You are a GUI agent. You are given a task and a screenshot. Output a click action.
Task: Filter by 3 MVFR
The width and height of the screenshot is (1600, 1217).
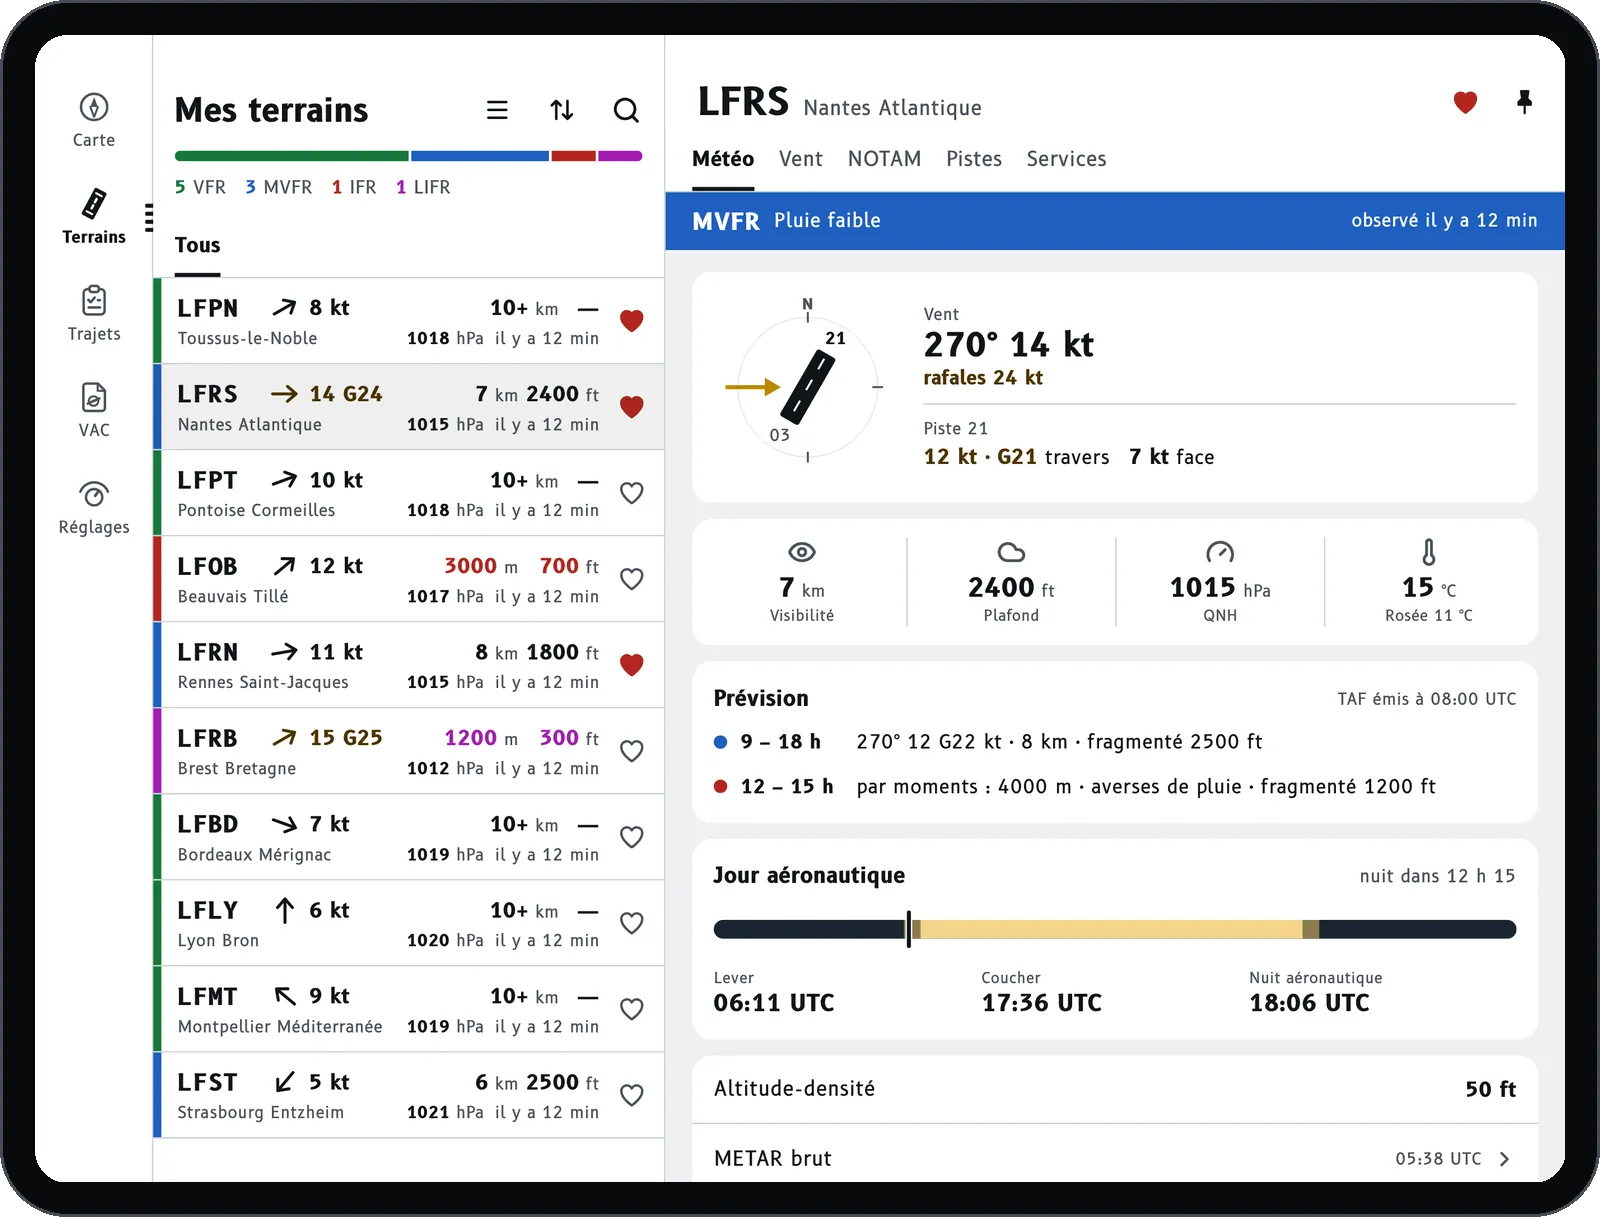(279, 187)
